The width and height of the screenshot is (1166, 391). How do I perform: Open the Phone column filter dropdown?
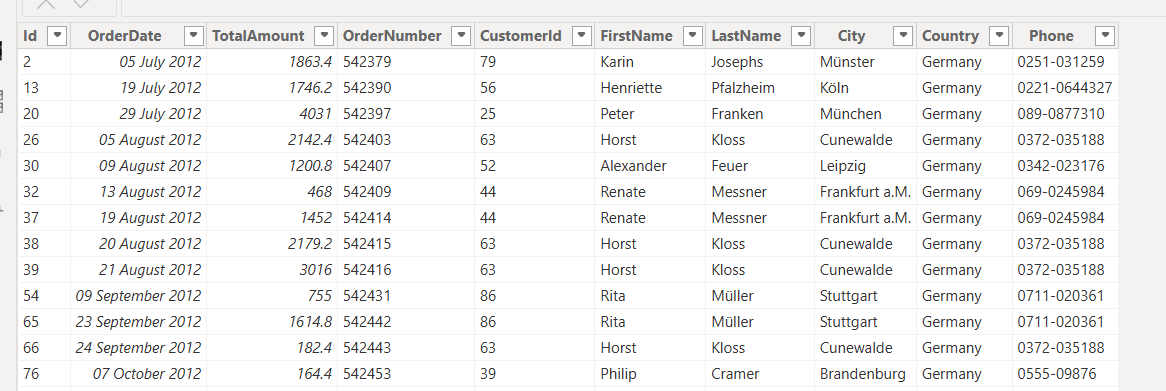pos(1106,36)
